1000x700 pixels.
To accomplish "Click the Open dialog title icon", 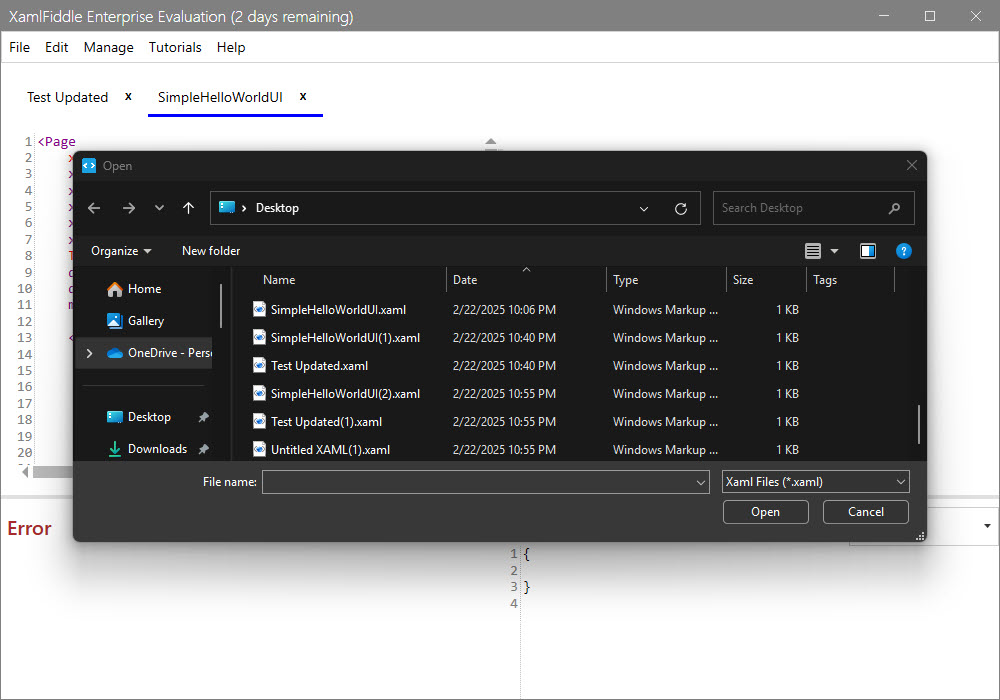I will point(89,166).
